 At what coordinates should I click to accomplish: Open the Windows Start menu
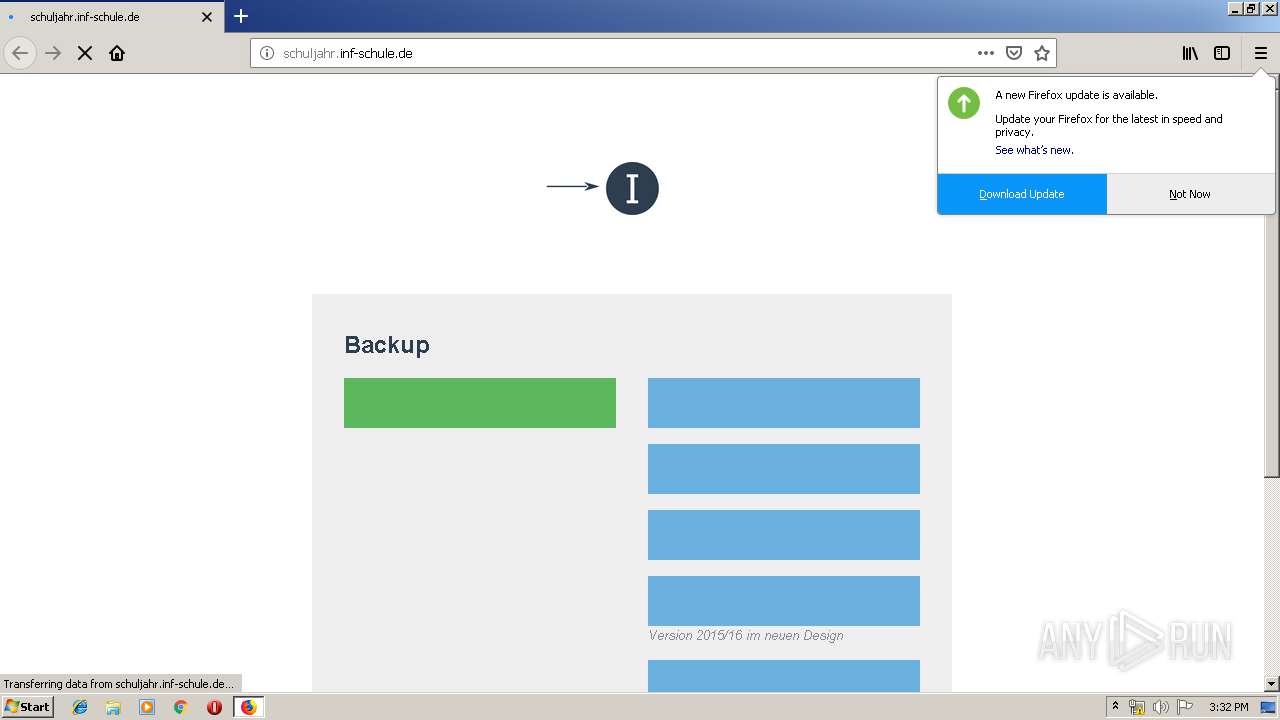28,706
